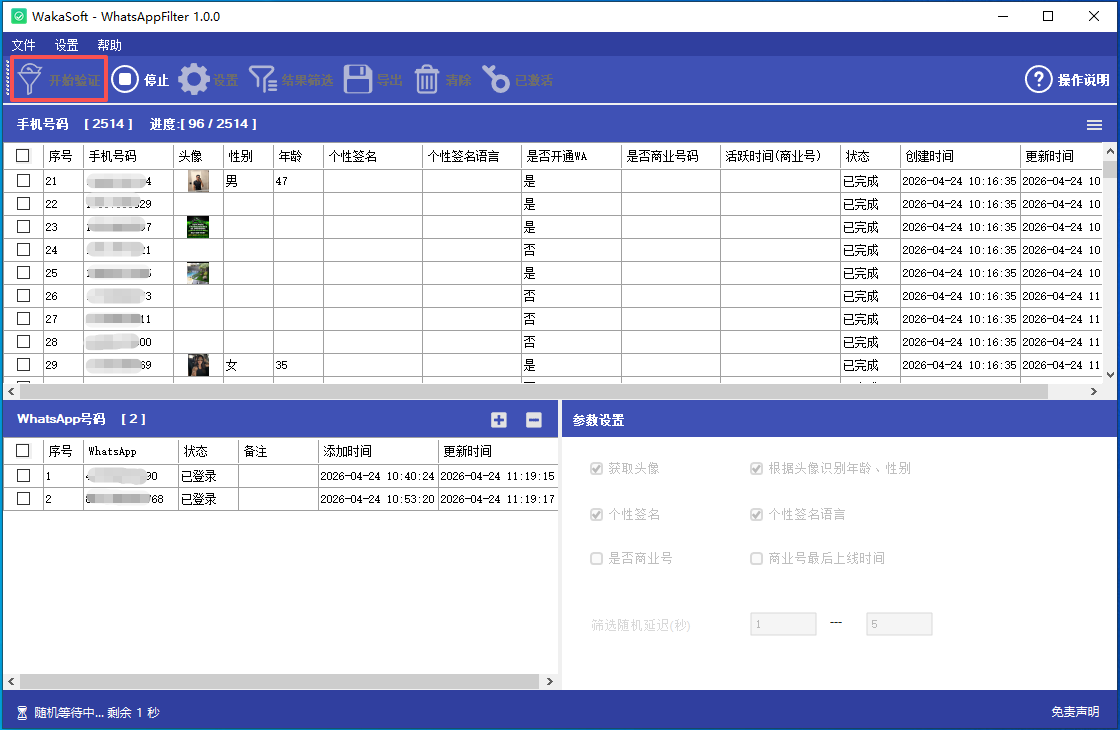Click the 免责声明 disclaimer link

[1075, 712]
